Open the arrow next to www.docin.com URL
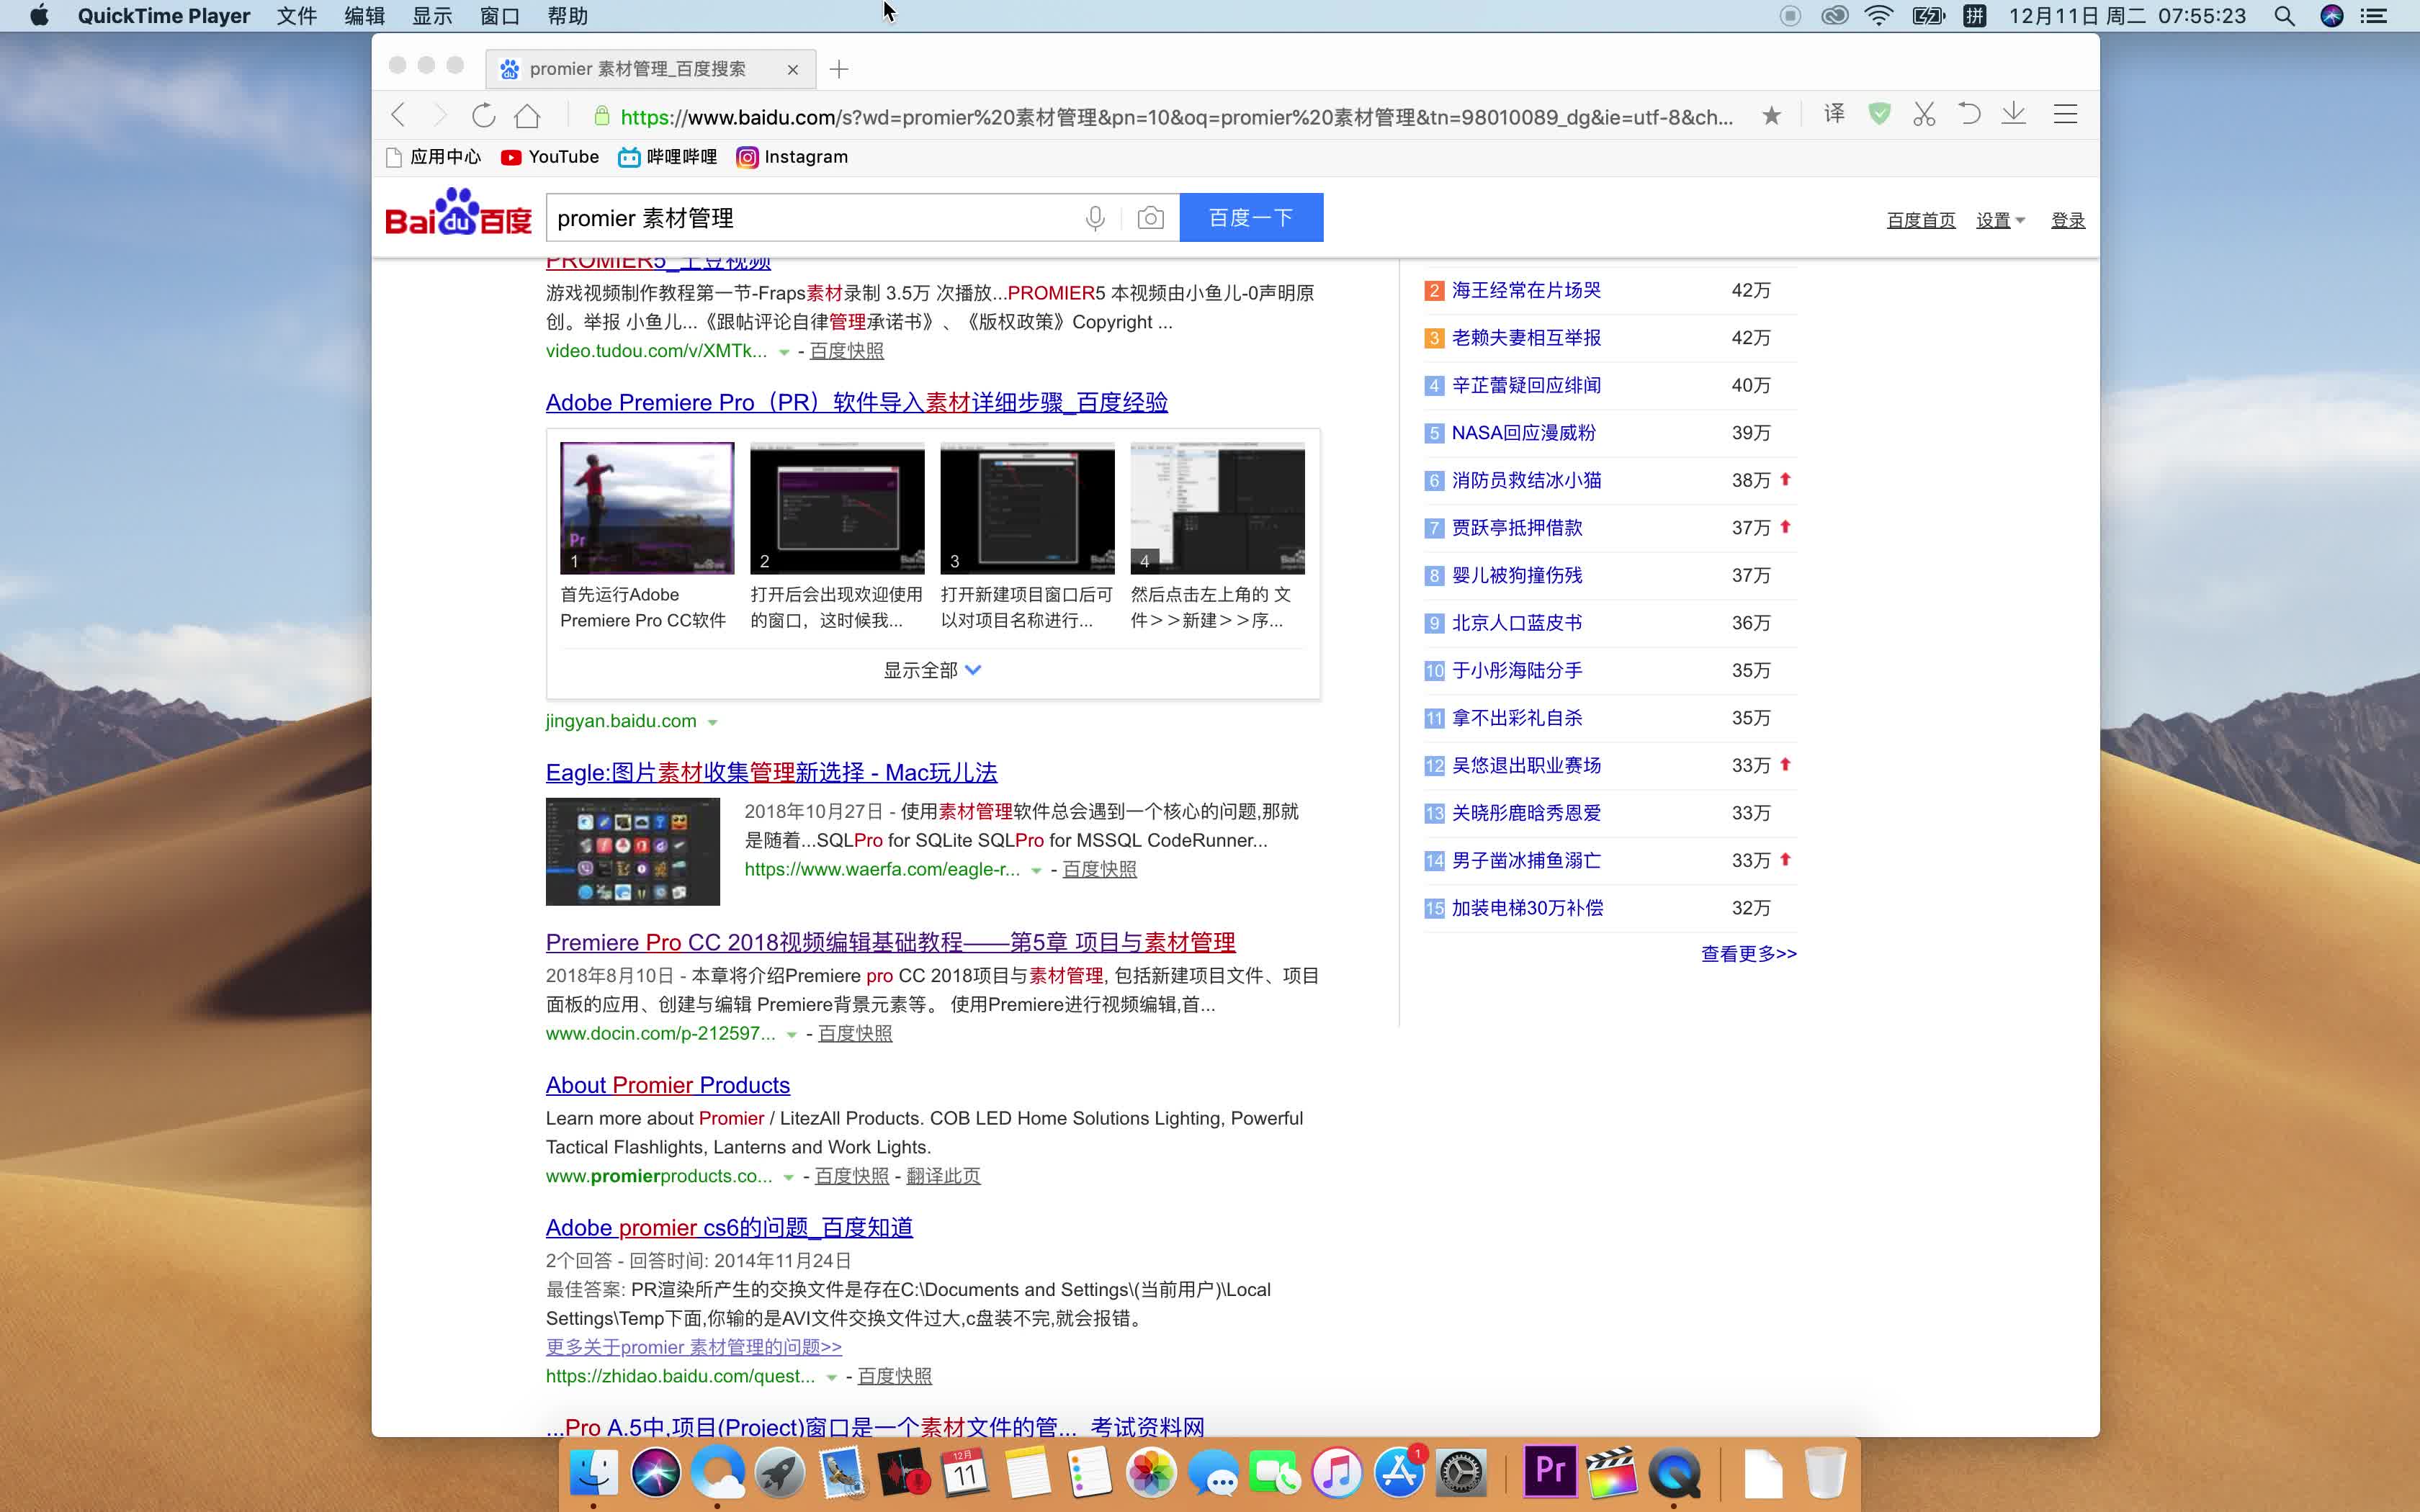Viewport: 2420px width, 1512px height. click(792, 1035)
